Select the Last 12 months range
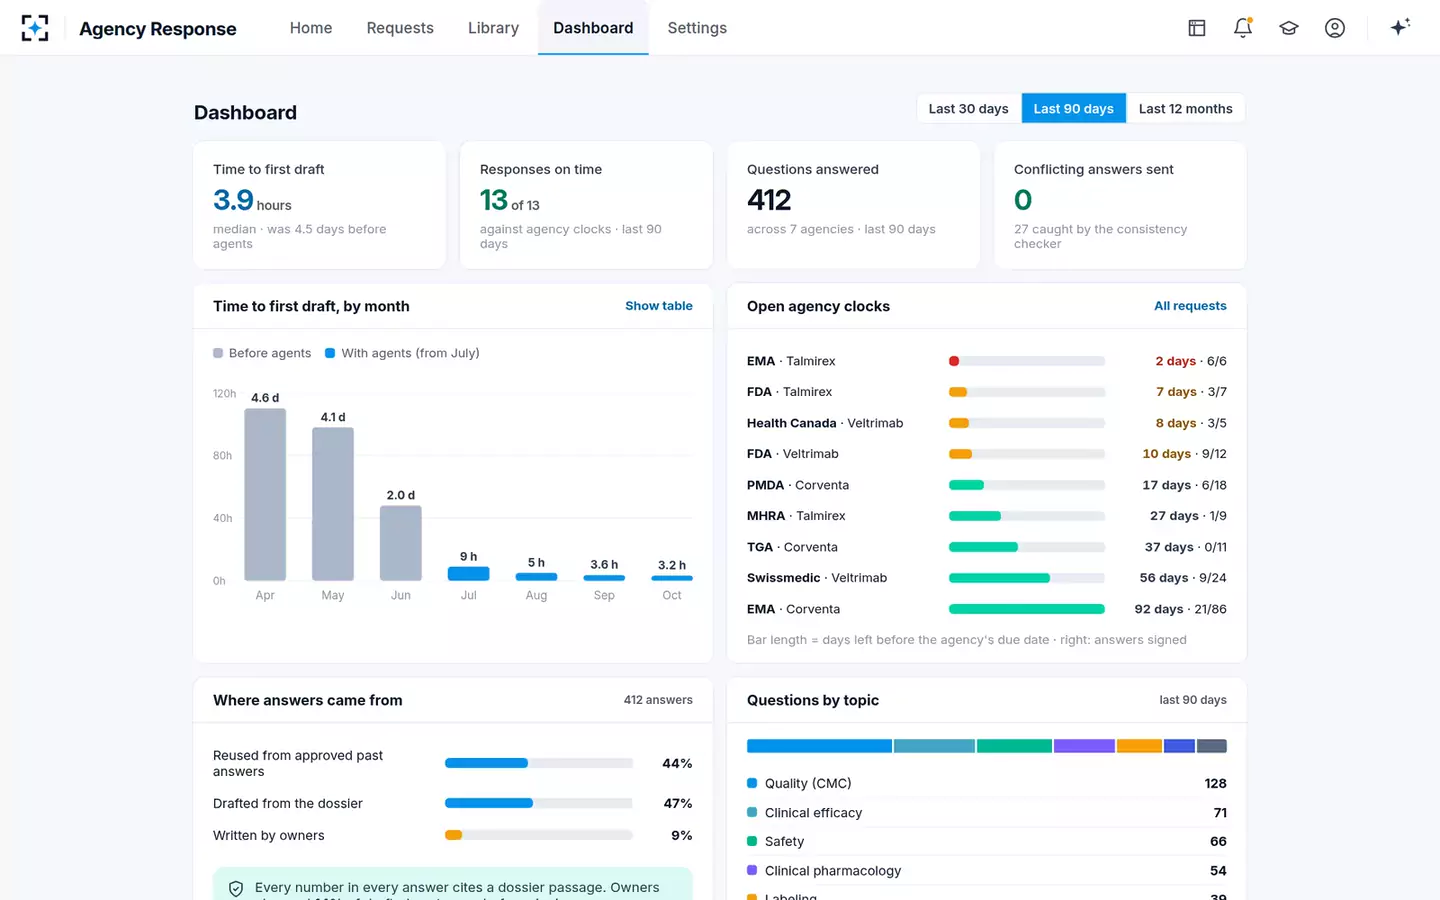The image size is (1440, 900). (x=1185, y=109)
